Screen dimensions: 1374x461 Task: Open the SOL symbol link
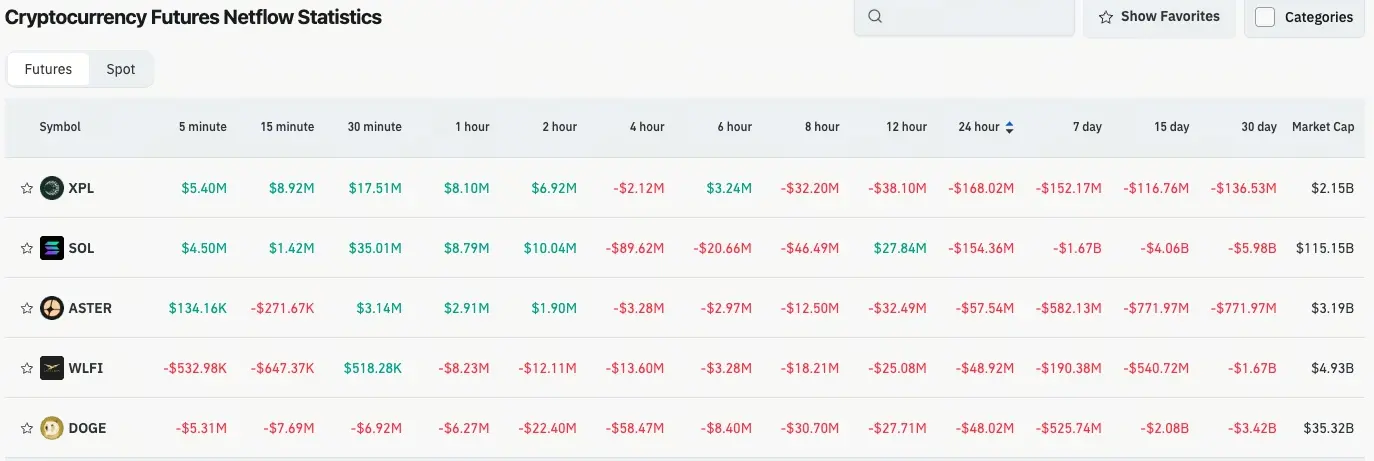[82, 248]
